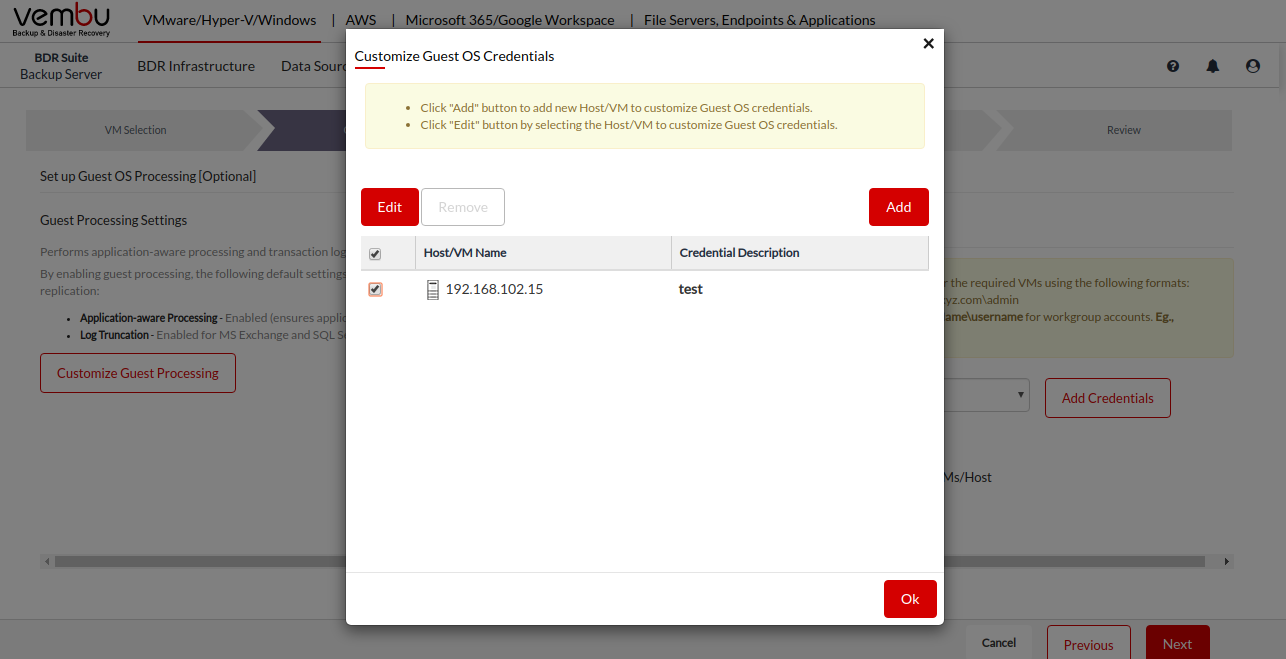Click the horizontal scrollbar left arrow
The image size is (1286, 659).
coord(47,562)
